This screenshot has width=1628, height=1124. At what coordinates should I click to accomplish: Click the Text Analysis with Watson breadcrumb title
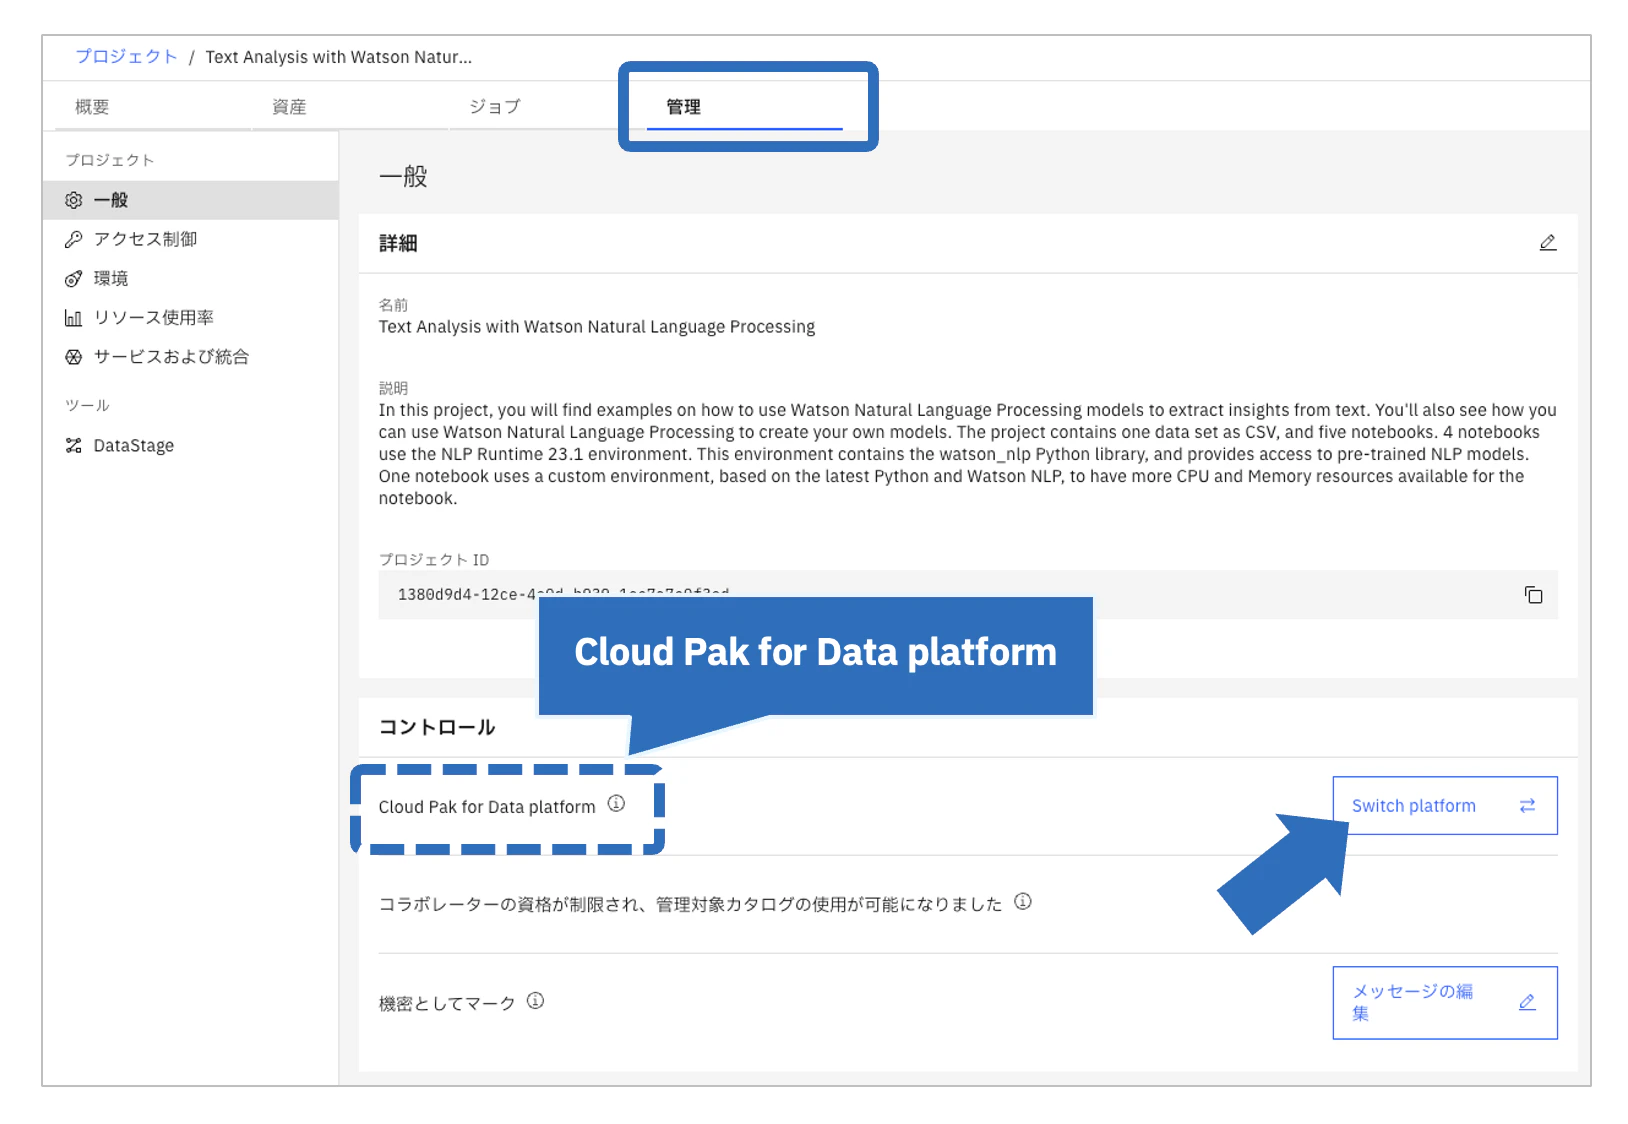tap(338, 57)
